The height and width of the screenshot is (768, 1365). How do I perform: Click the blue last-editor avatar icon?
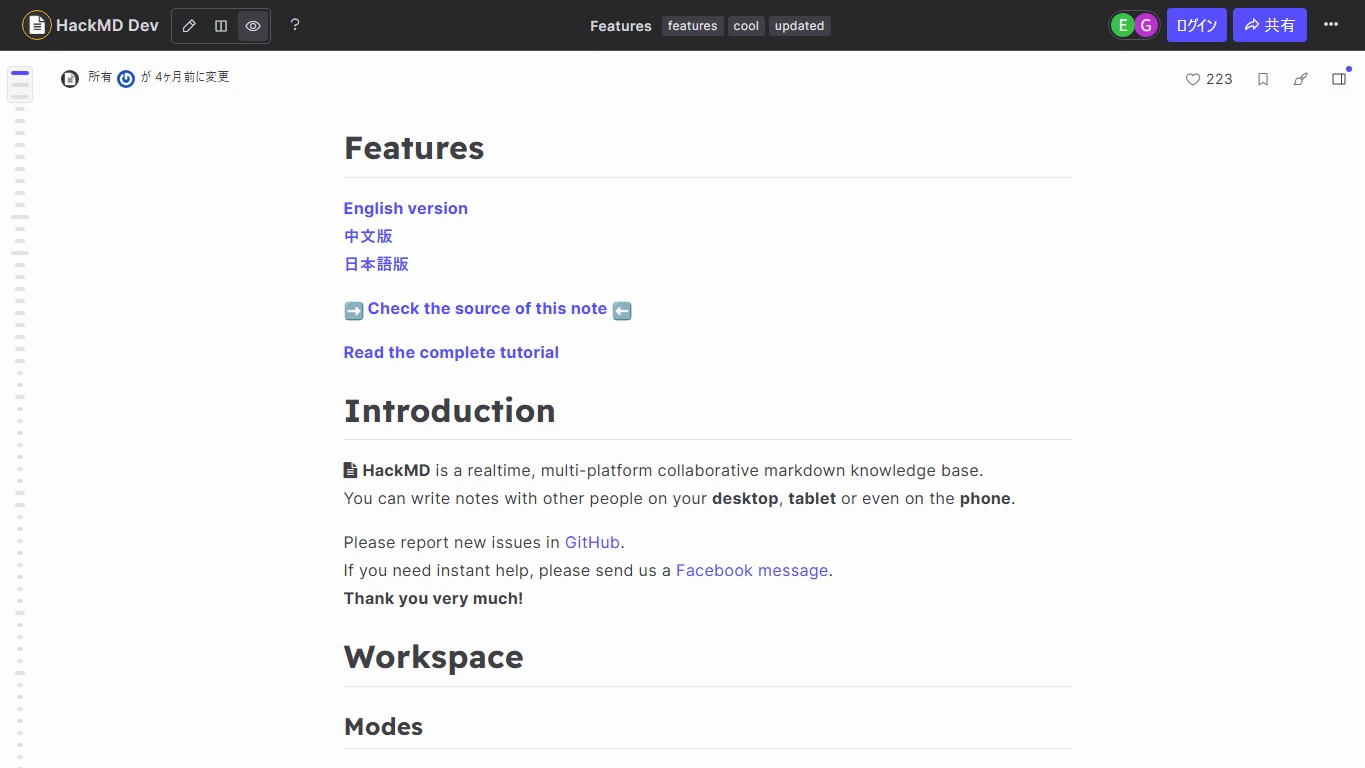pos(126,79)
